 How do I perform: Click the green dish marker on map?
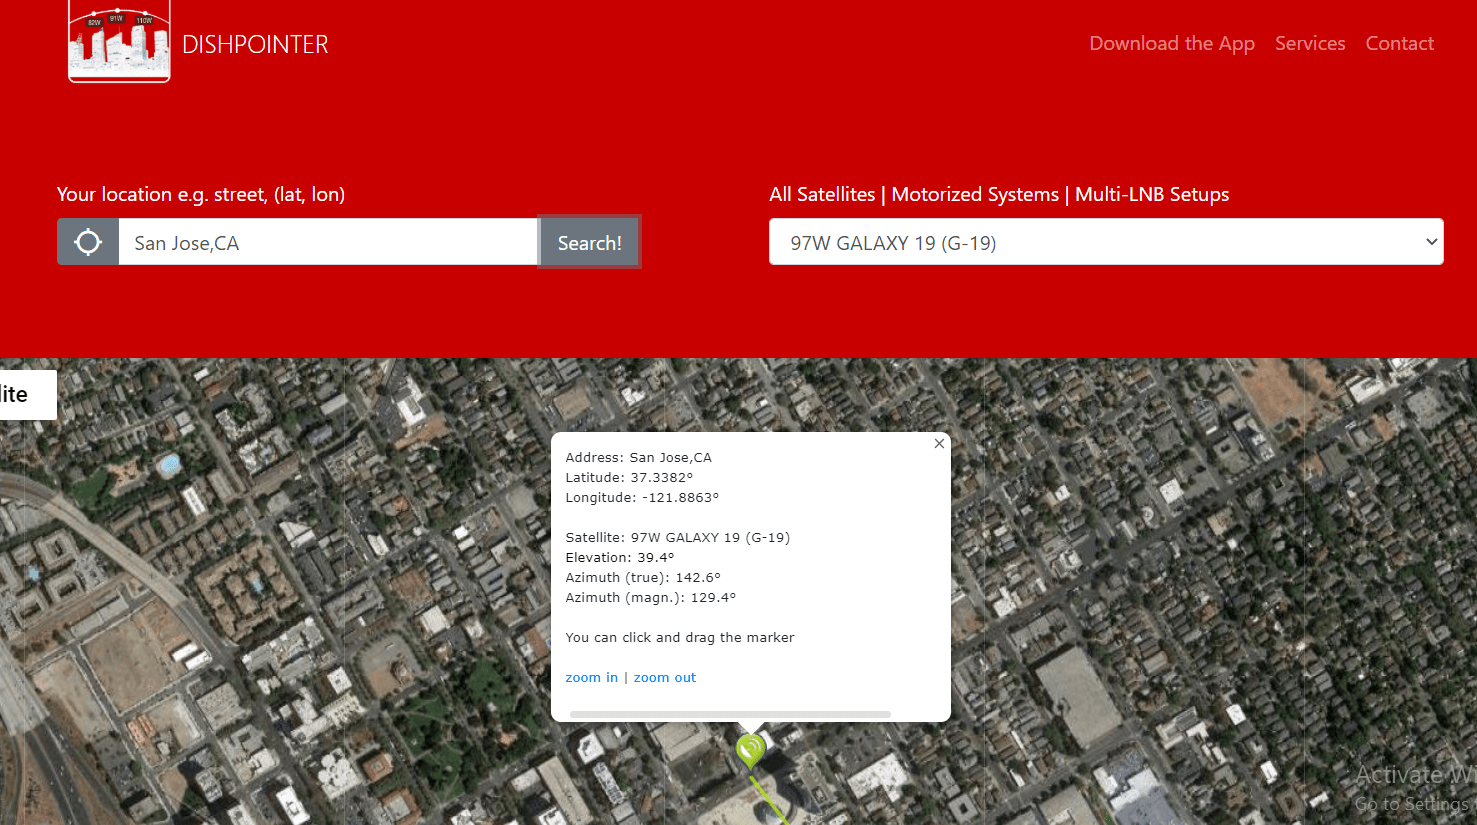click(x=750, y=749)
